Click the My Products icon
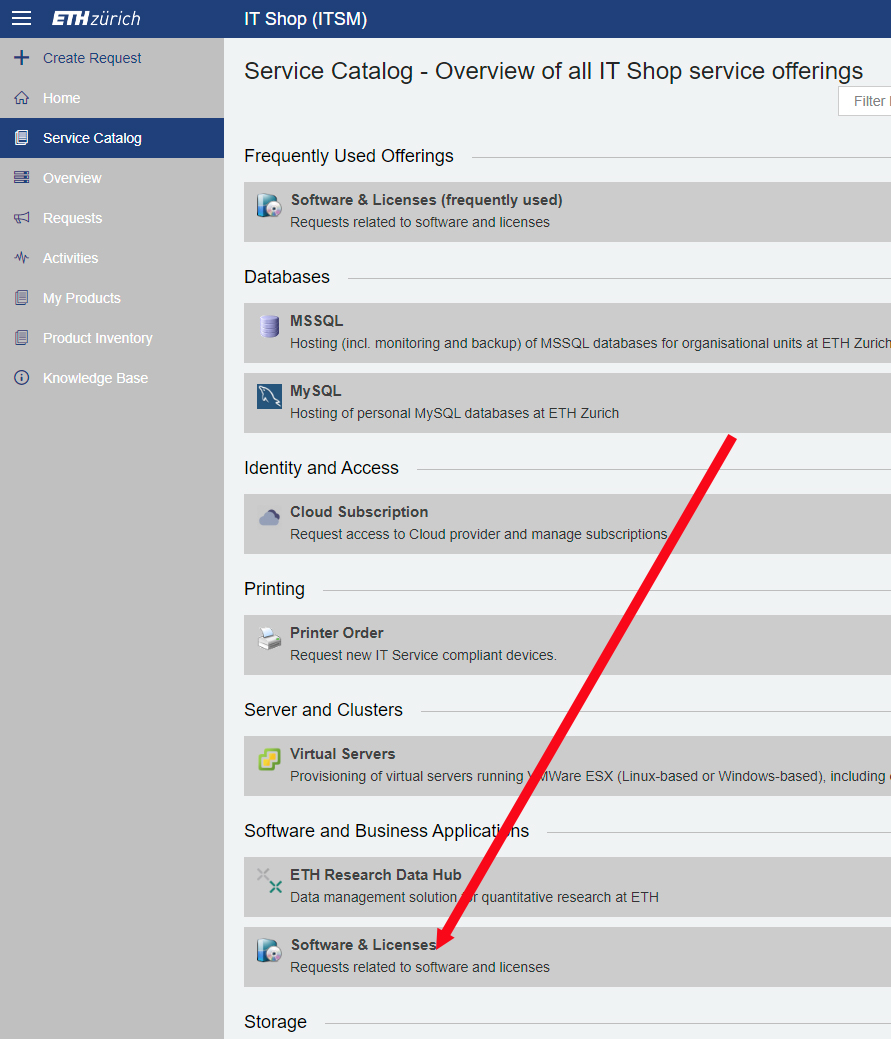The image size is (891, 1039). coord(22,298)
